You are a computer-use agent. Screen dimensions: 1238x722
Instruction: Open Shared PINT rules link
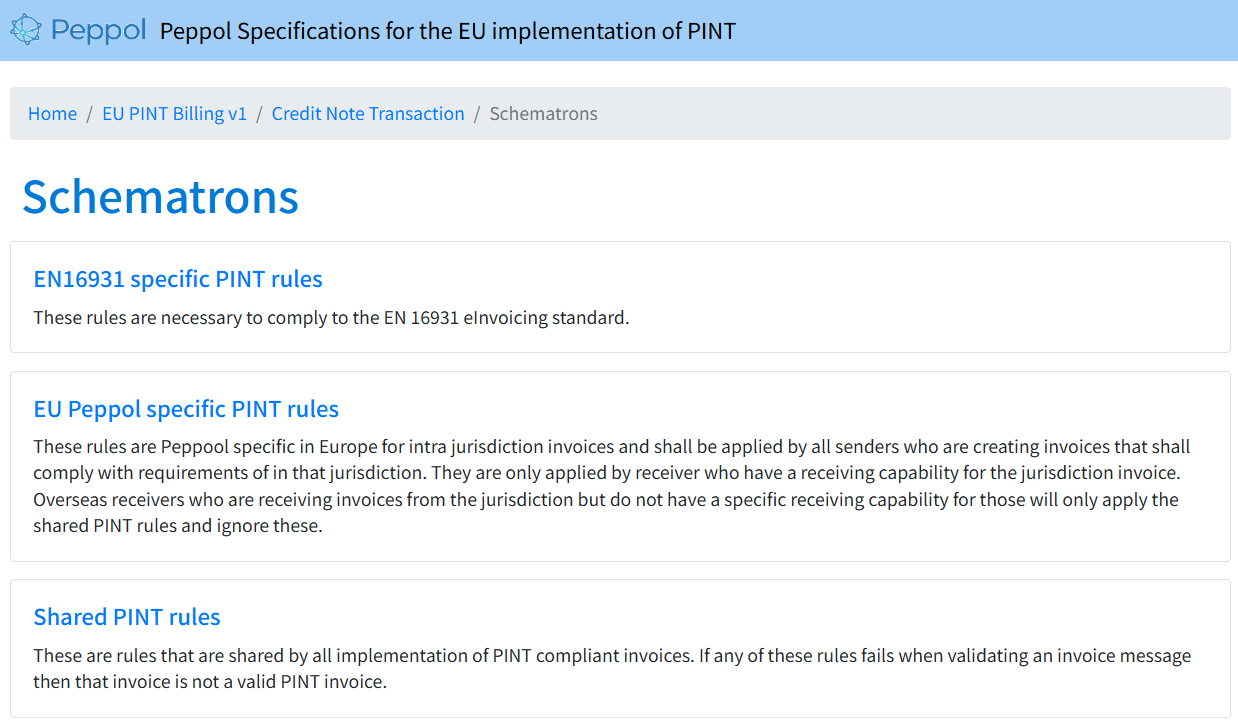tap(127, 616)
